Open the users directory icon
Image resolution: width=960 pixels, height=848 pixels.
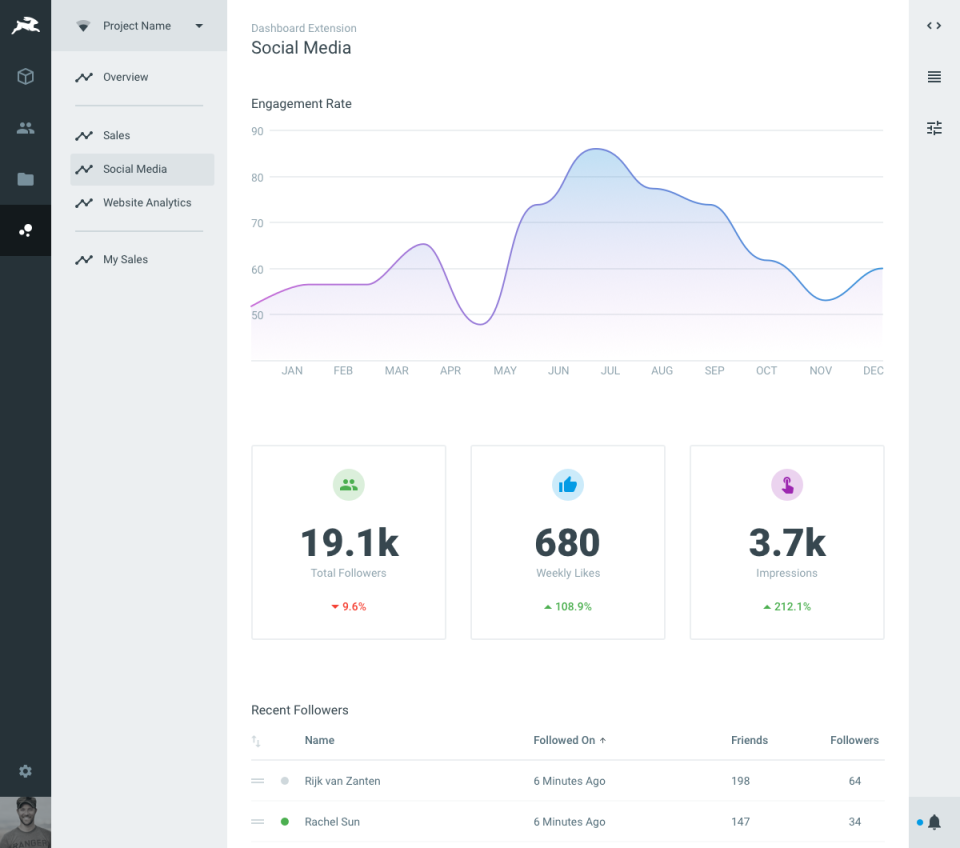coord(25,128)
